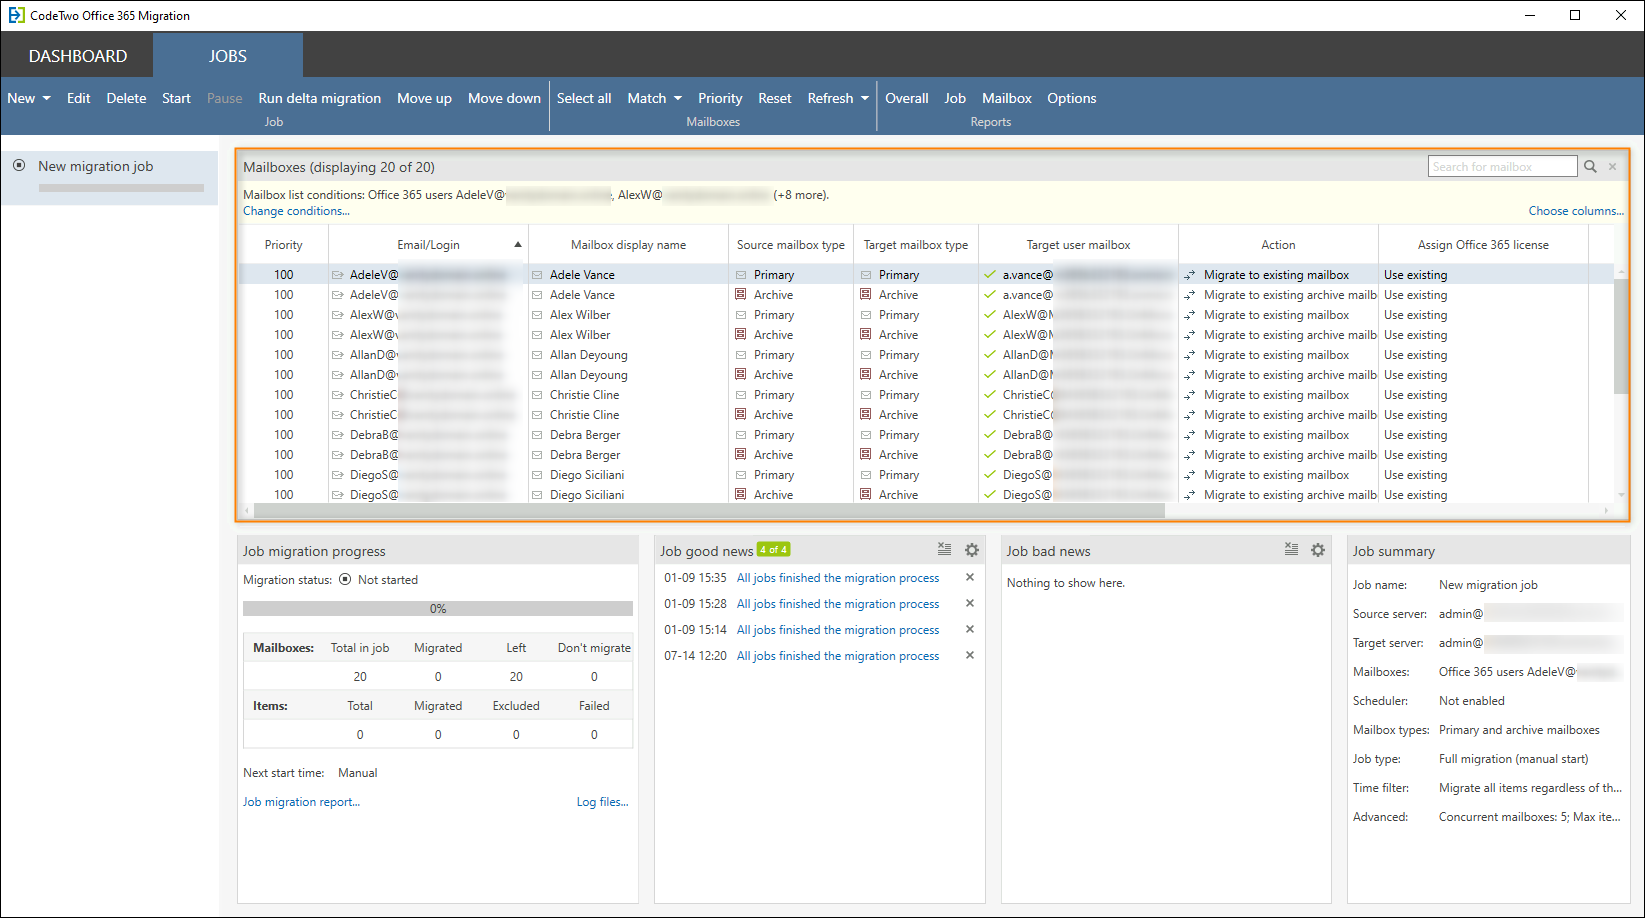1645x918 pixels.
Task: Click the mailbox list vertical scrollbar
Action: coord(1620,336)
